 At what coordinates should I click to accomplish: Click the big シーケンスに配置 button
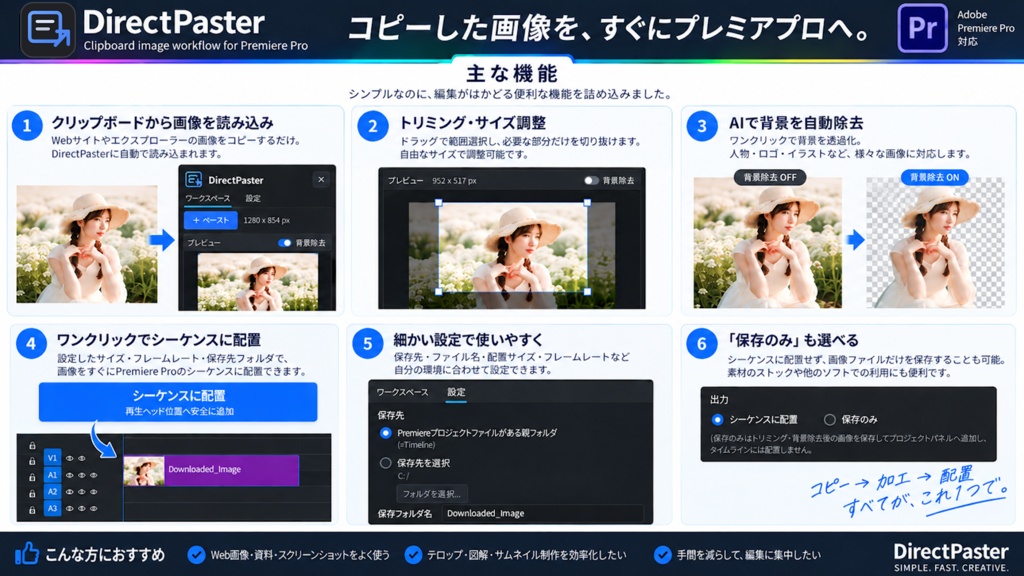click(x=178, y=402)
